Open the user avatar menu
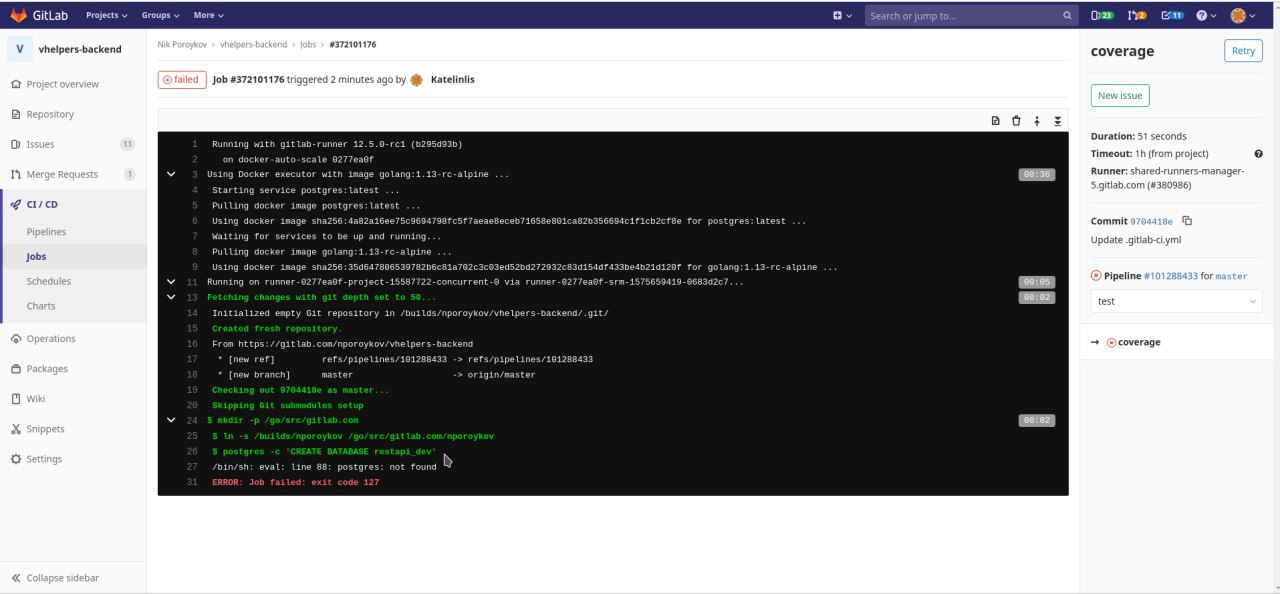The width and height of the screenshot is (1280, 594). click(x=1243, y=15)
